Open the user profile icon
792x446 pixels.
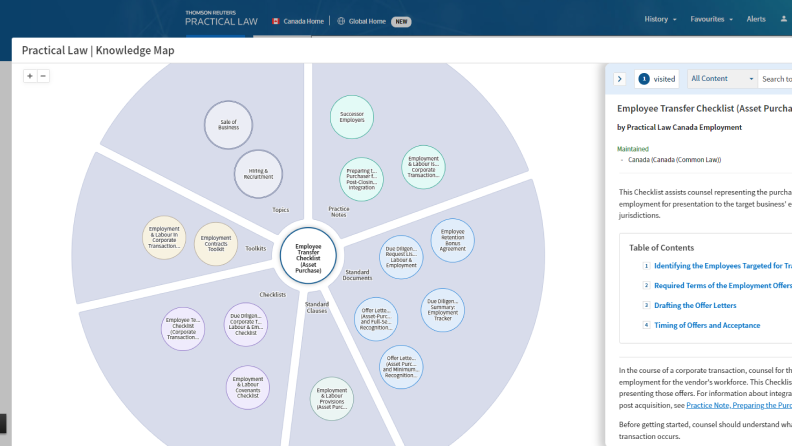(783, 19)
